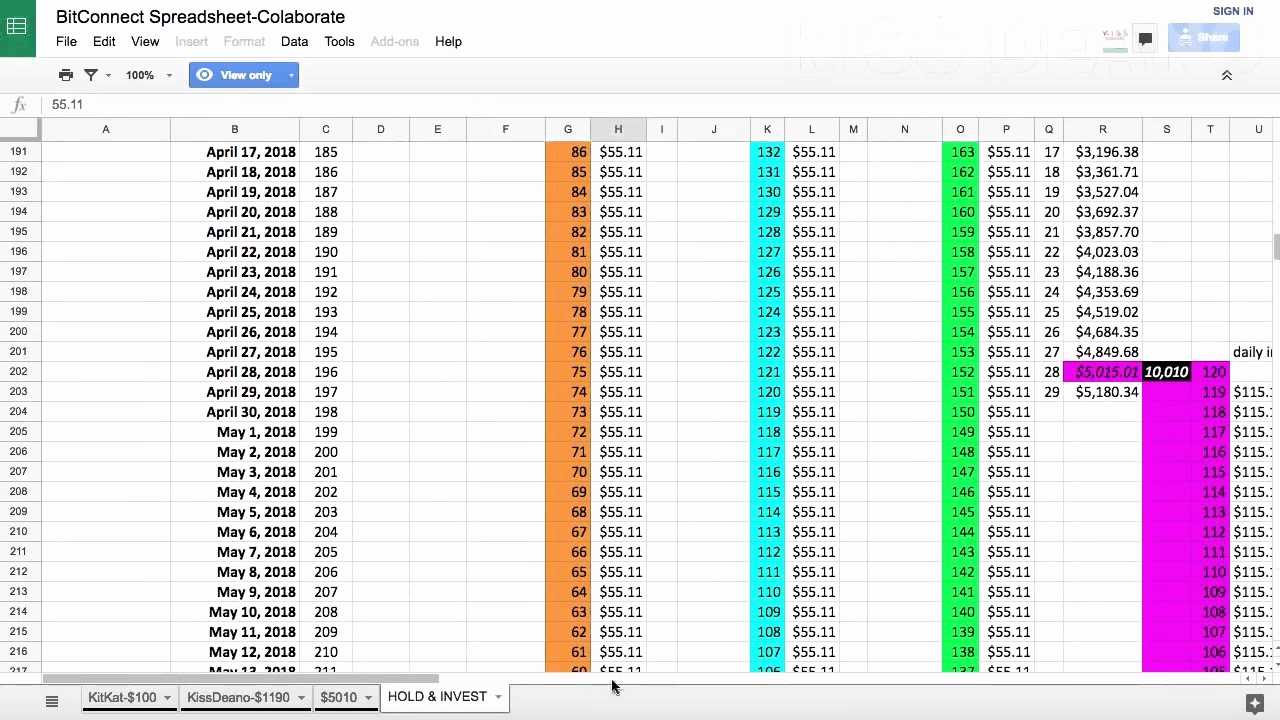The height and width of the screenshot is (720, 1280).
Task: Click orange cell 86 in column G
Action: click(x=568, y=152)
